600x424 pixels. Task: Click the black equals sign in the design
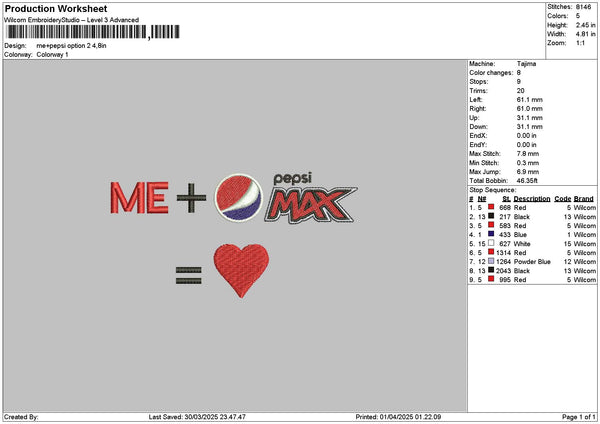click(188, 276)
